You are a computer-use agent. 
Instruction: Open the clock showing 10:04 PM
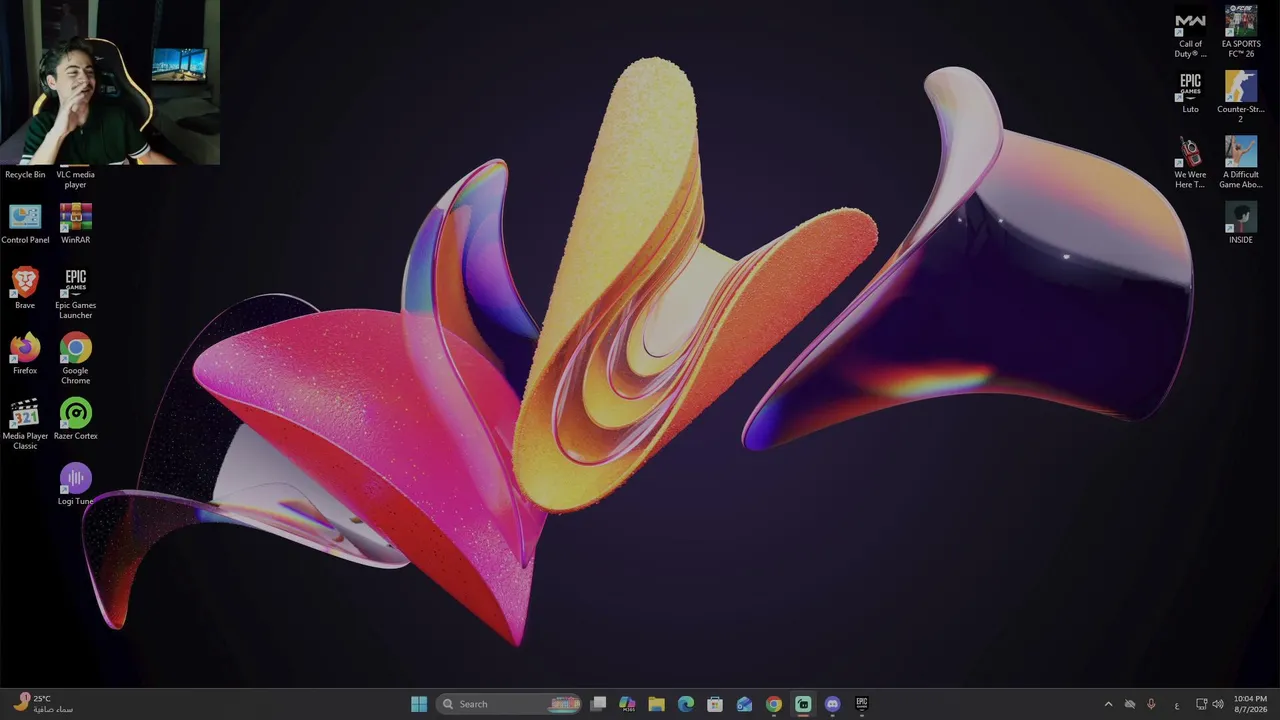(x=1250, y=704)
